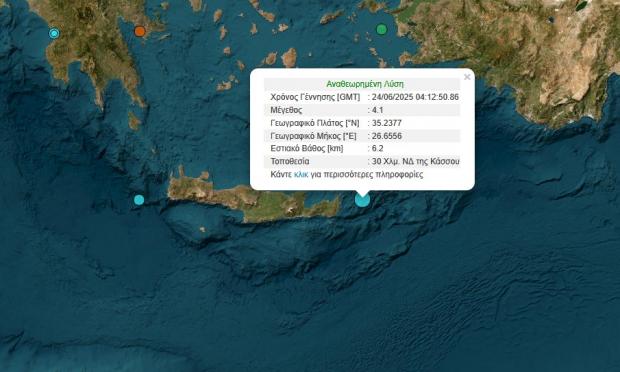Click the focal depth value 6.2
The height and width of the screenshot is (372, 620).
(378, 148)
